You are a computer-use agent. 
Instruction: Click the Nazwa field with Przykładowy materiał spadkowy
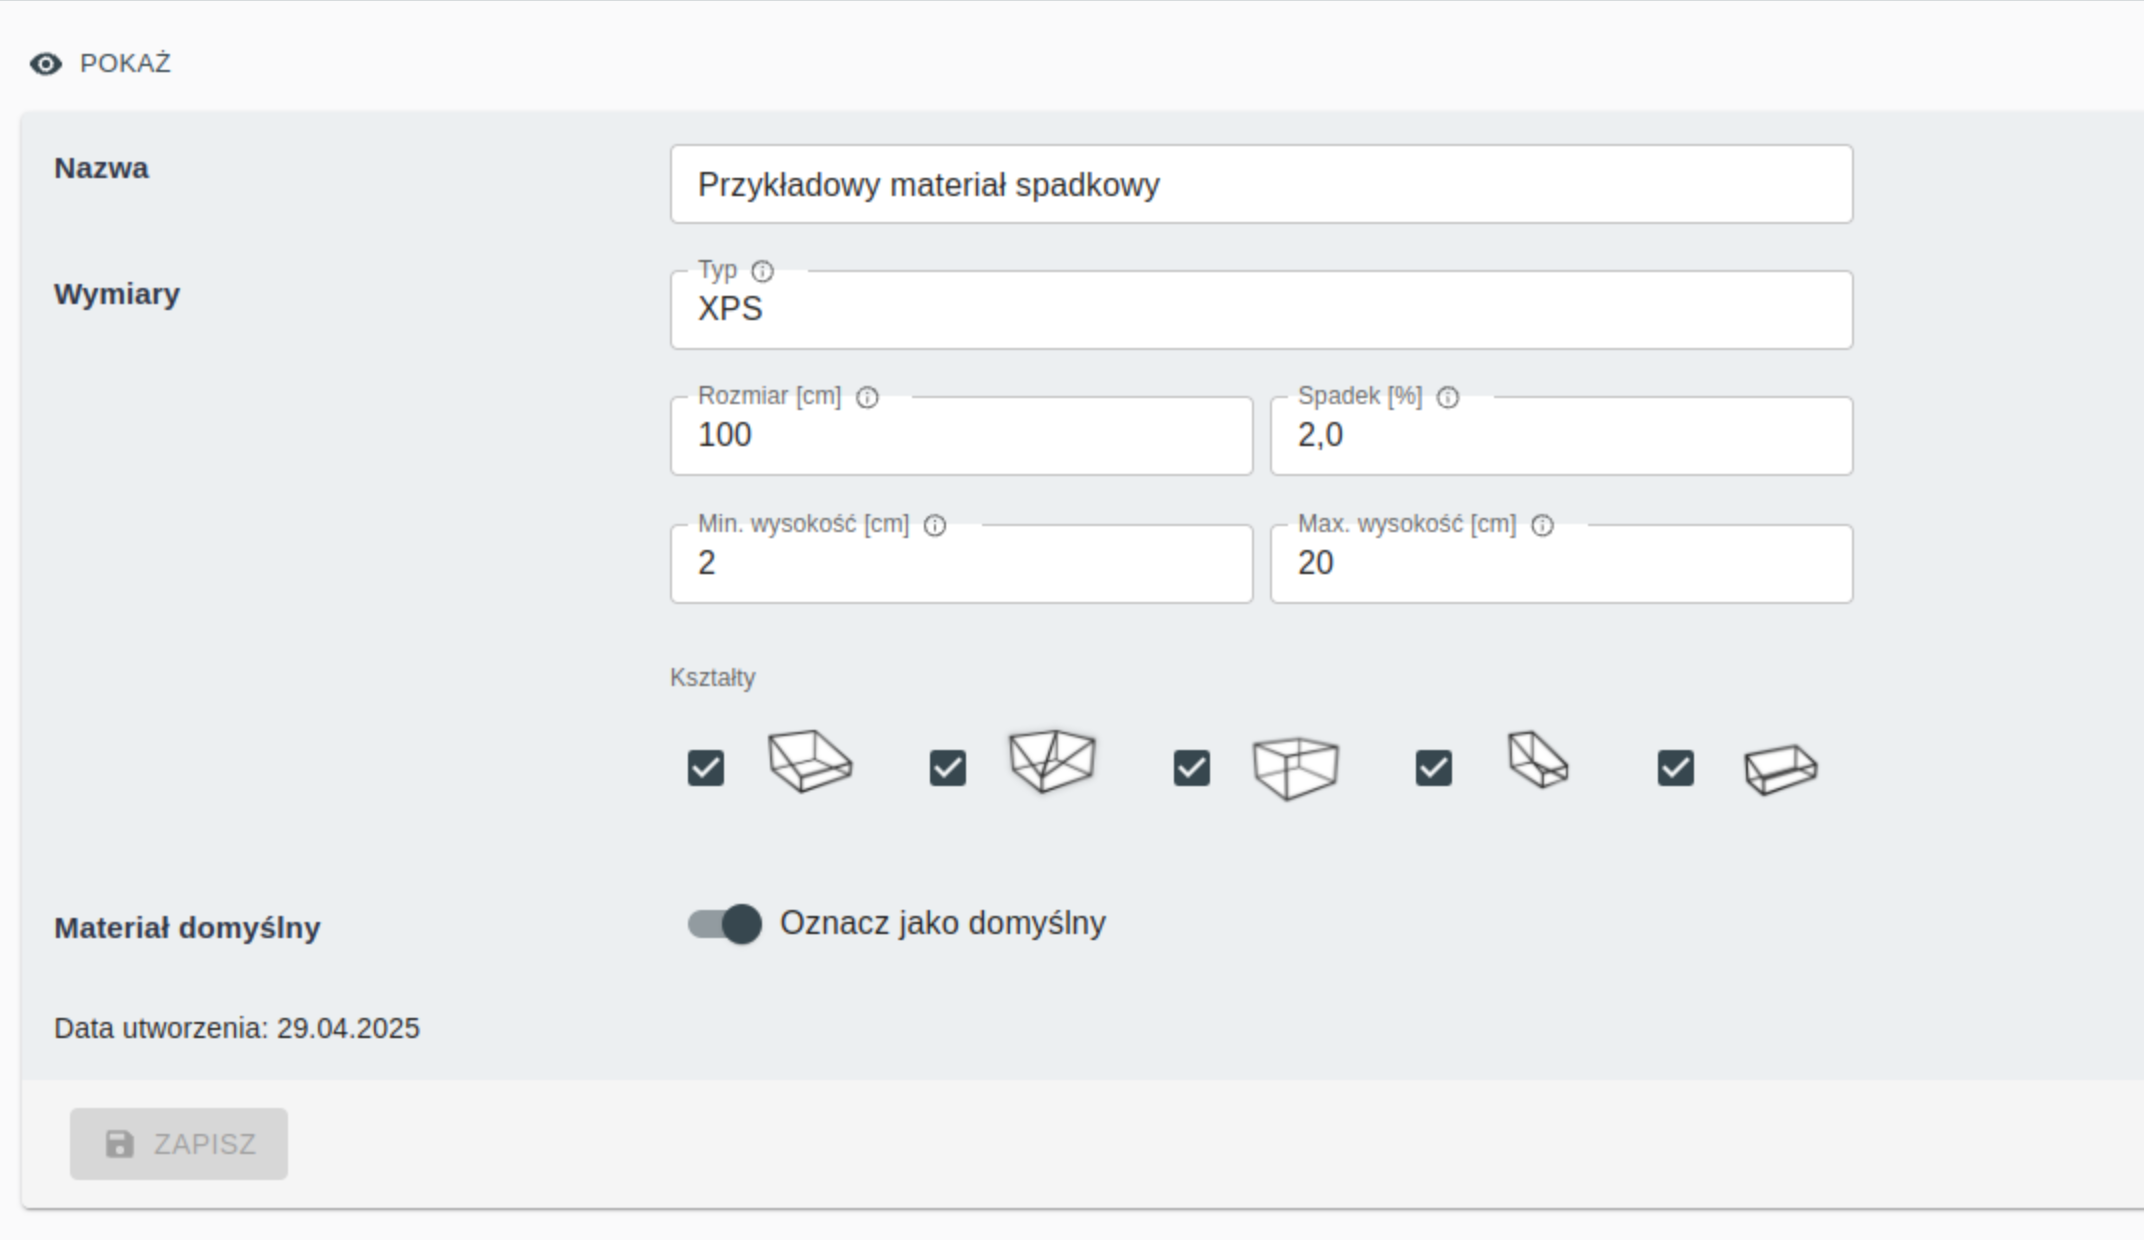(x=1261, y=184)
